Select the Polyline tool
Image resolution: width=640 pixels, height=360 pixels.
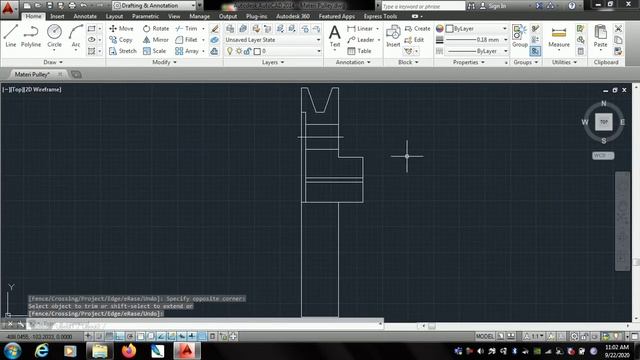click(31, 36)
